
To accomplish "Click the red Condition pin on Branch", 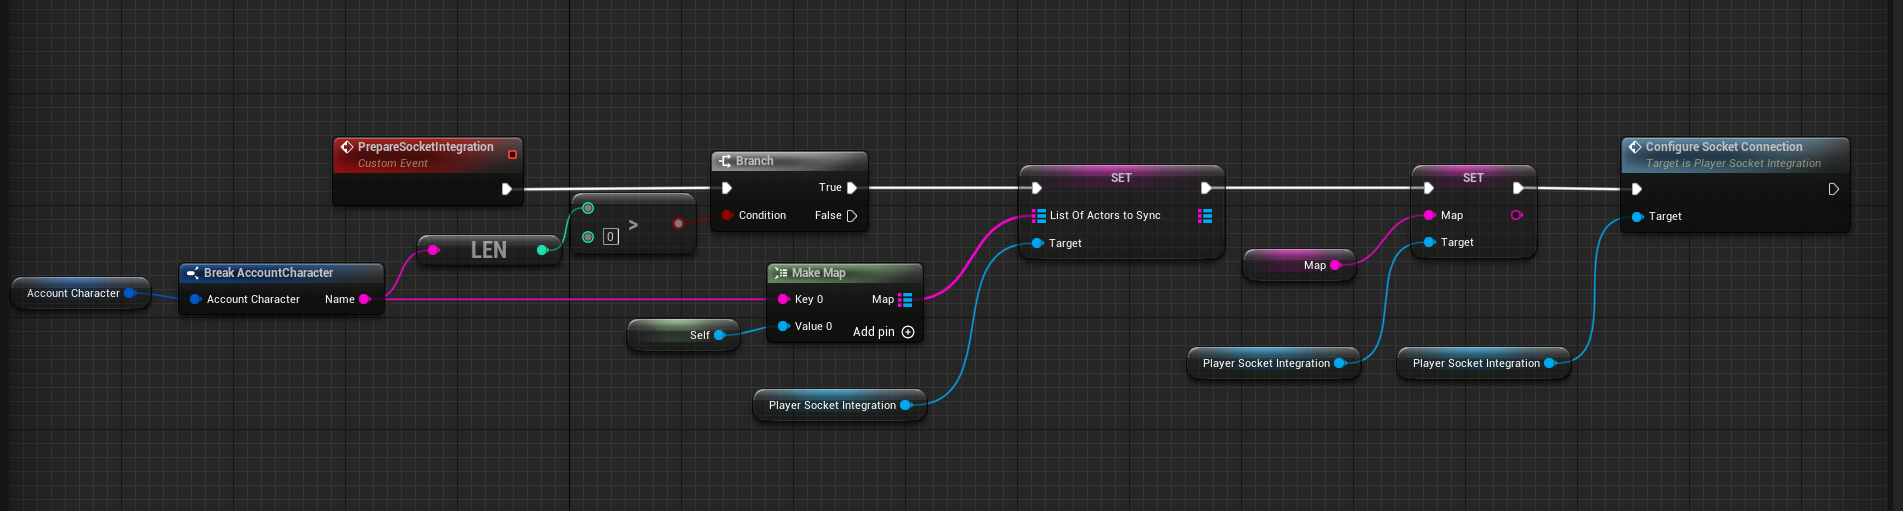I will (x=727, y=215).
